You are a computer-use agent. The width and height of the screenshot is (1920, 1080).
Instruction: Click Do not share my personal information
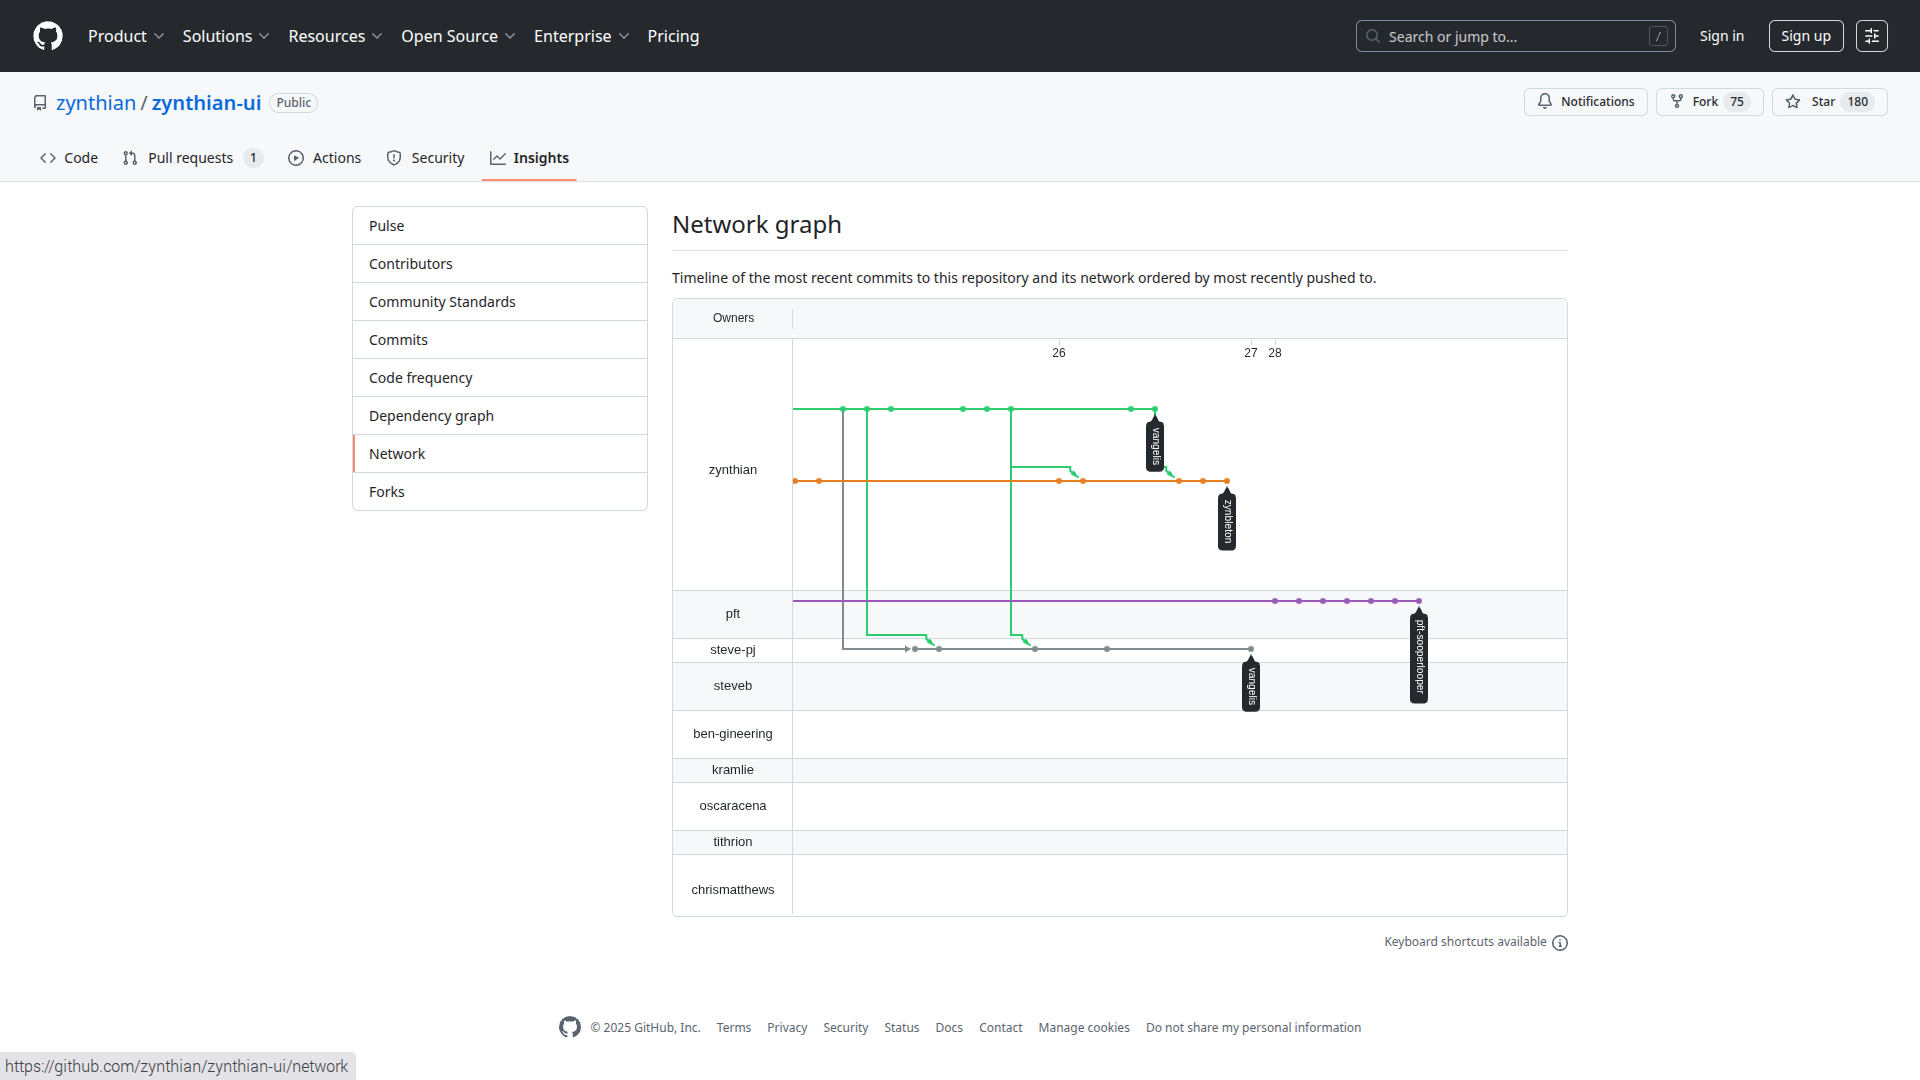pos(1254,1028)
